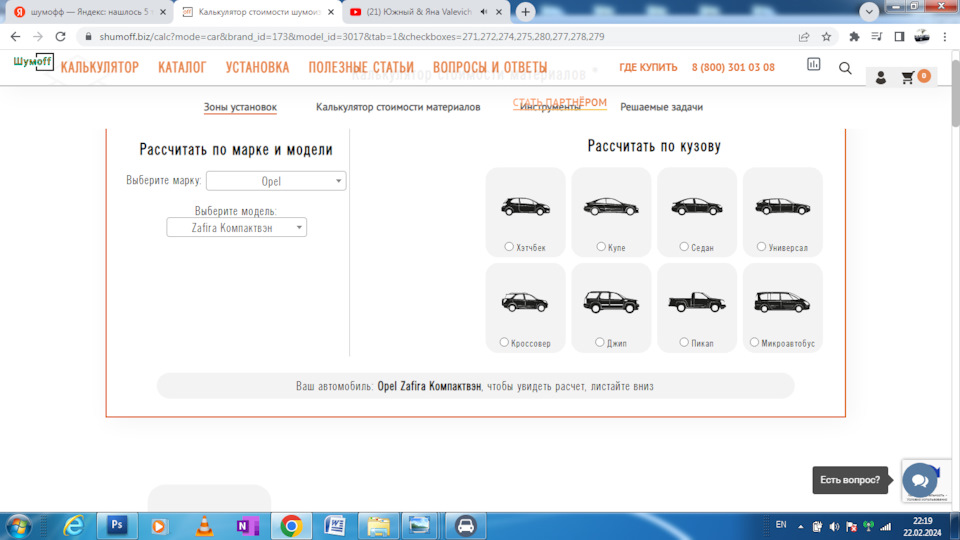Open Chrome's three-dot menu
960x540 pixels.
(945, 37)
